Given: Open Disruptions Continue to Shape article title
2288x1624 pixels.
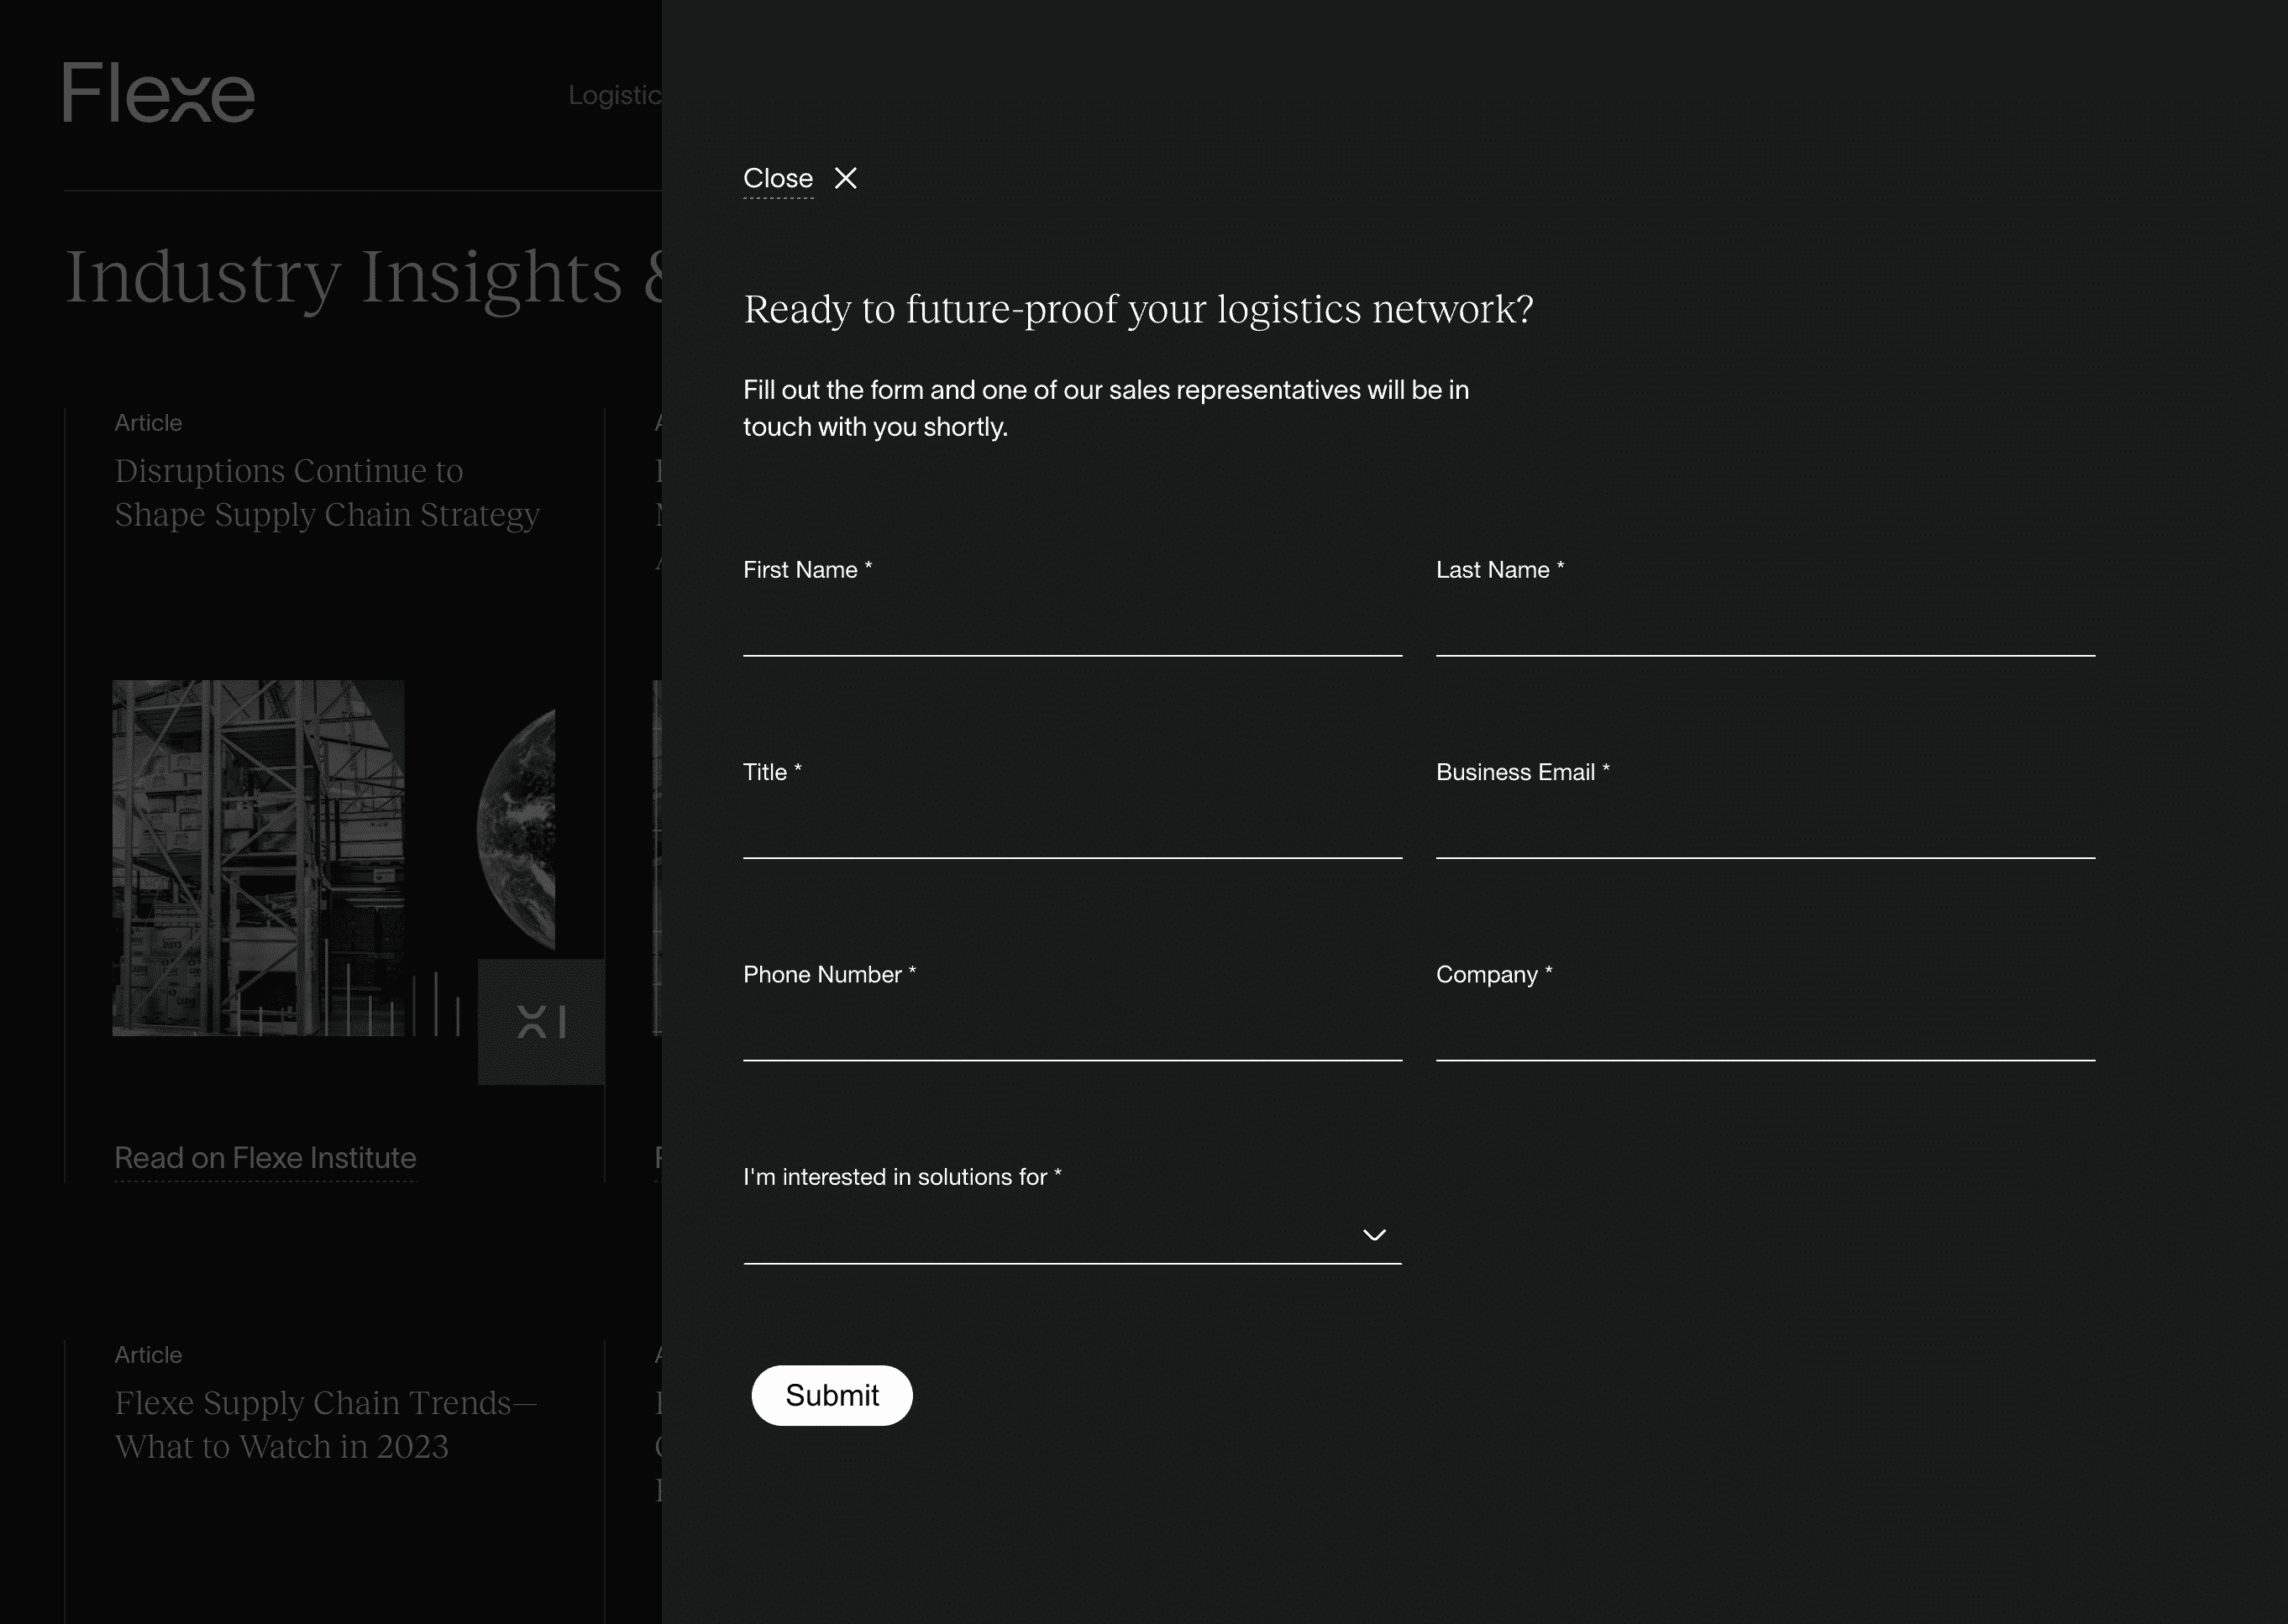Looking at the screenshot, I should tap(327, 492).
